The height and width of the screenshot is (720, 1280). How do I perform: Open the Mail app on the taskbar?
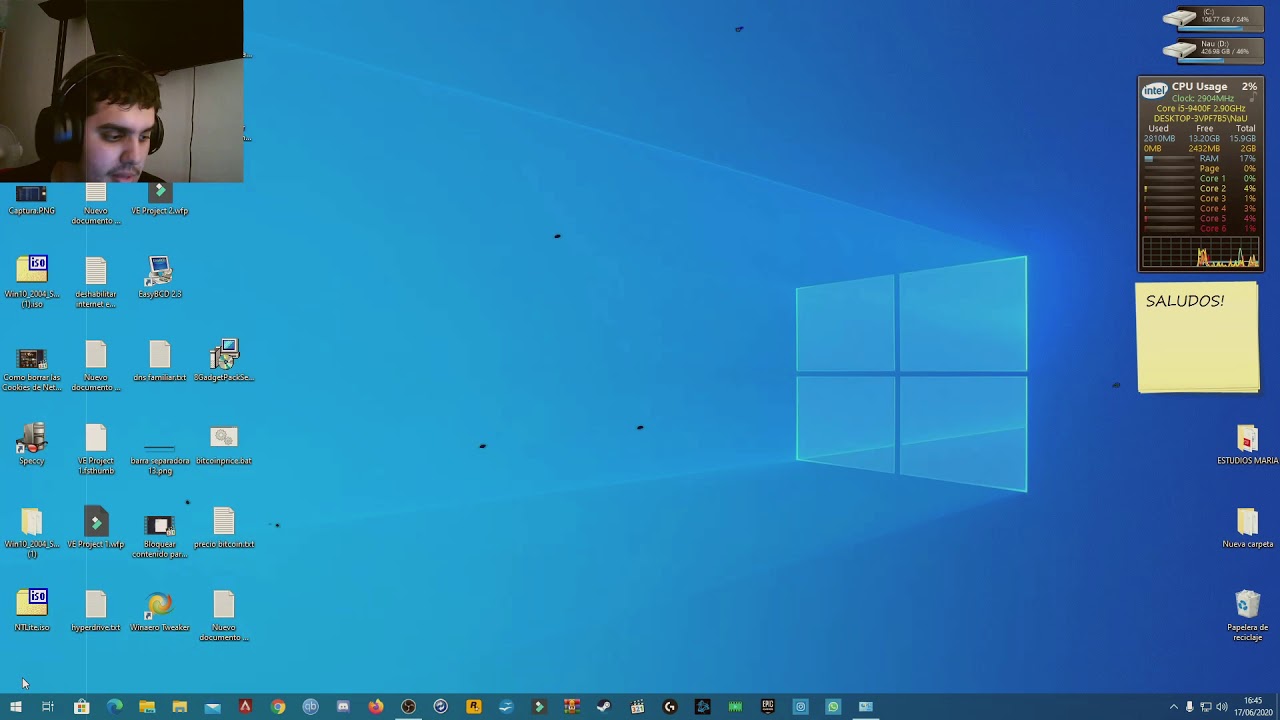point(212,707)
